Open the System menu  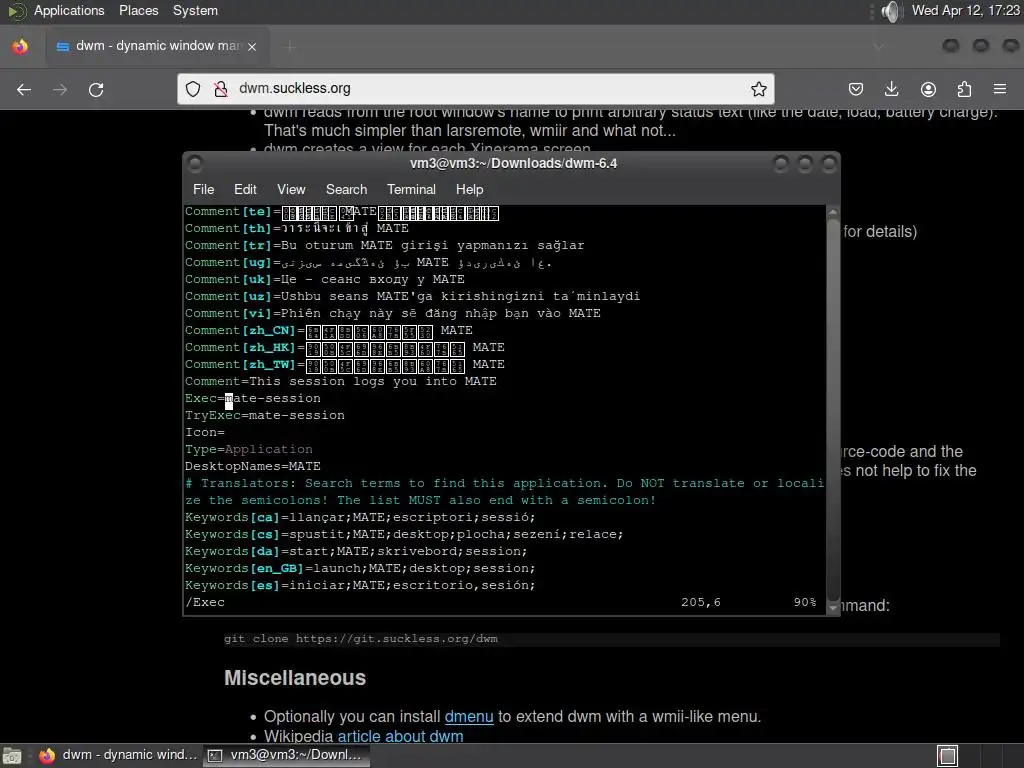pyautogui.click(x=195, y=10)
